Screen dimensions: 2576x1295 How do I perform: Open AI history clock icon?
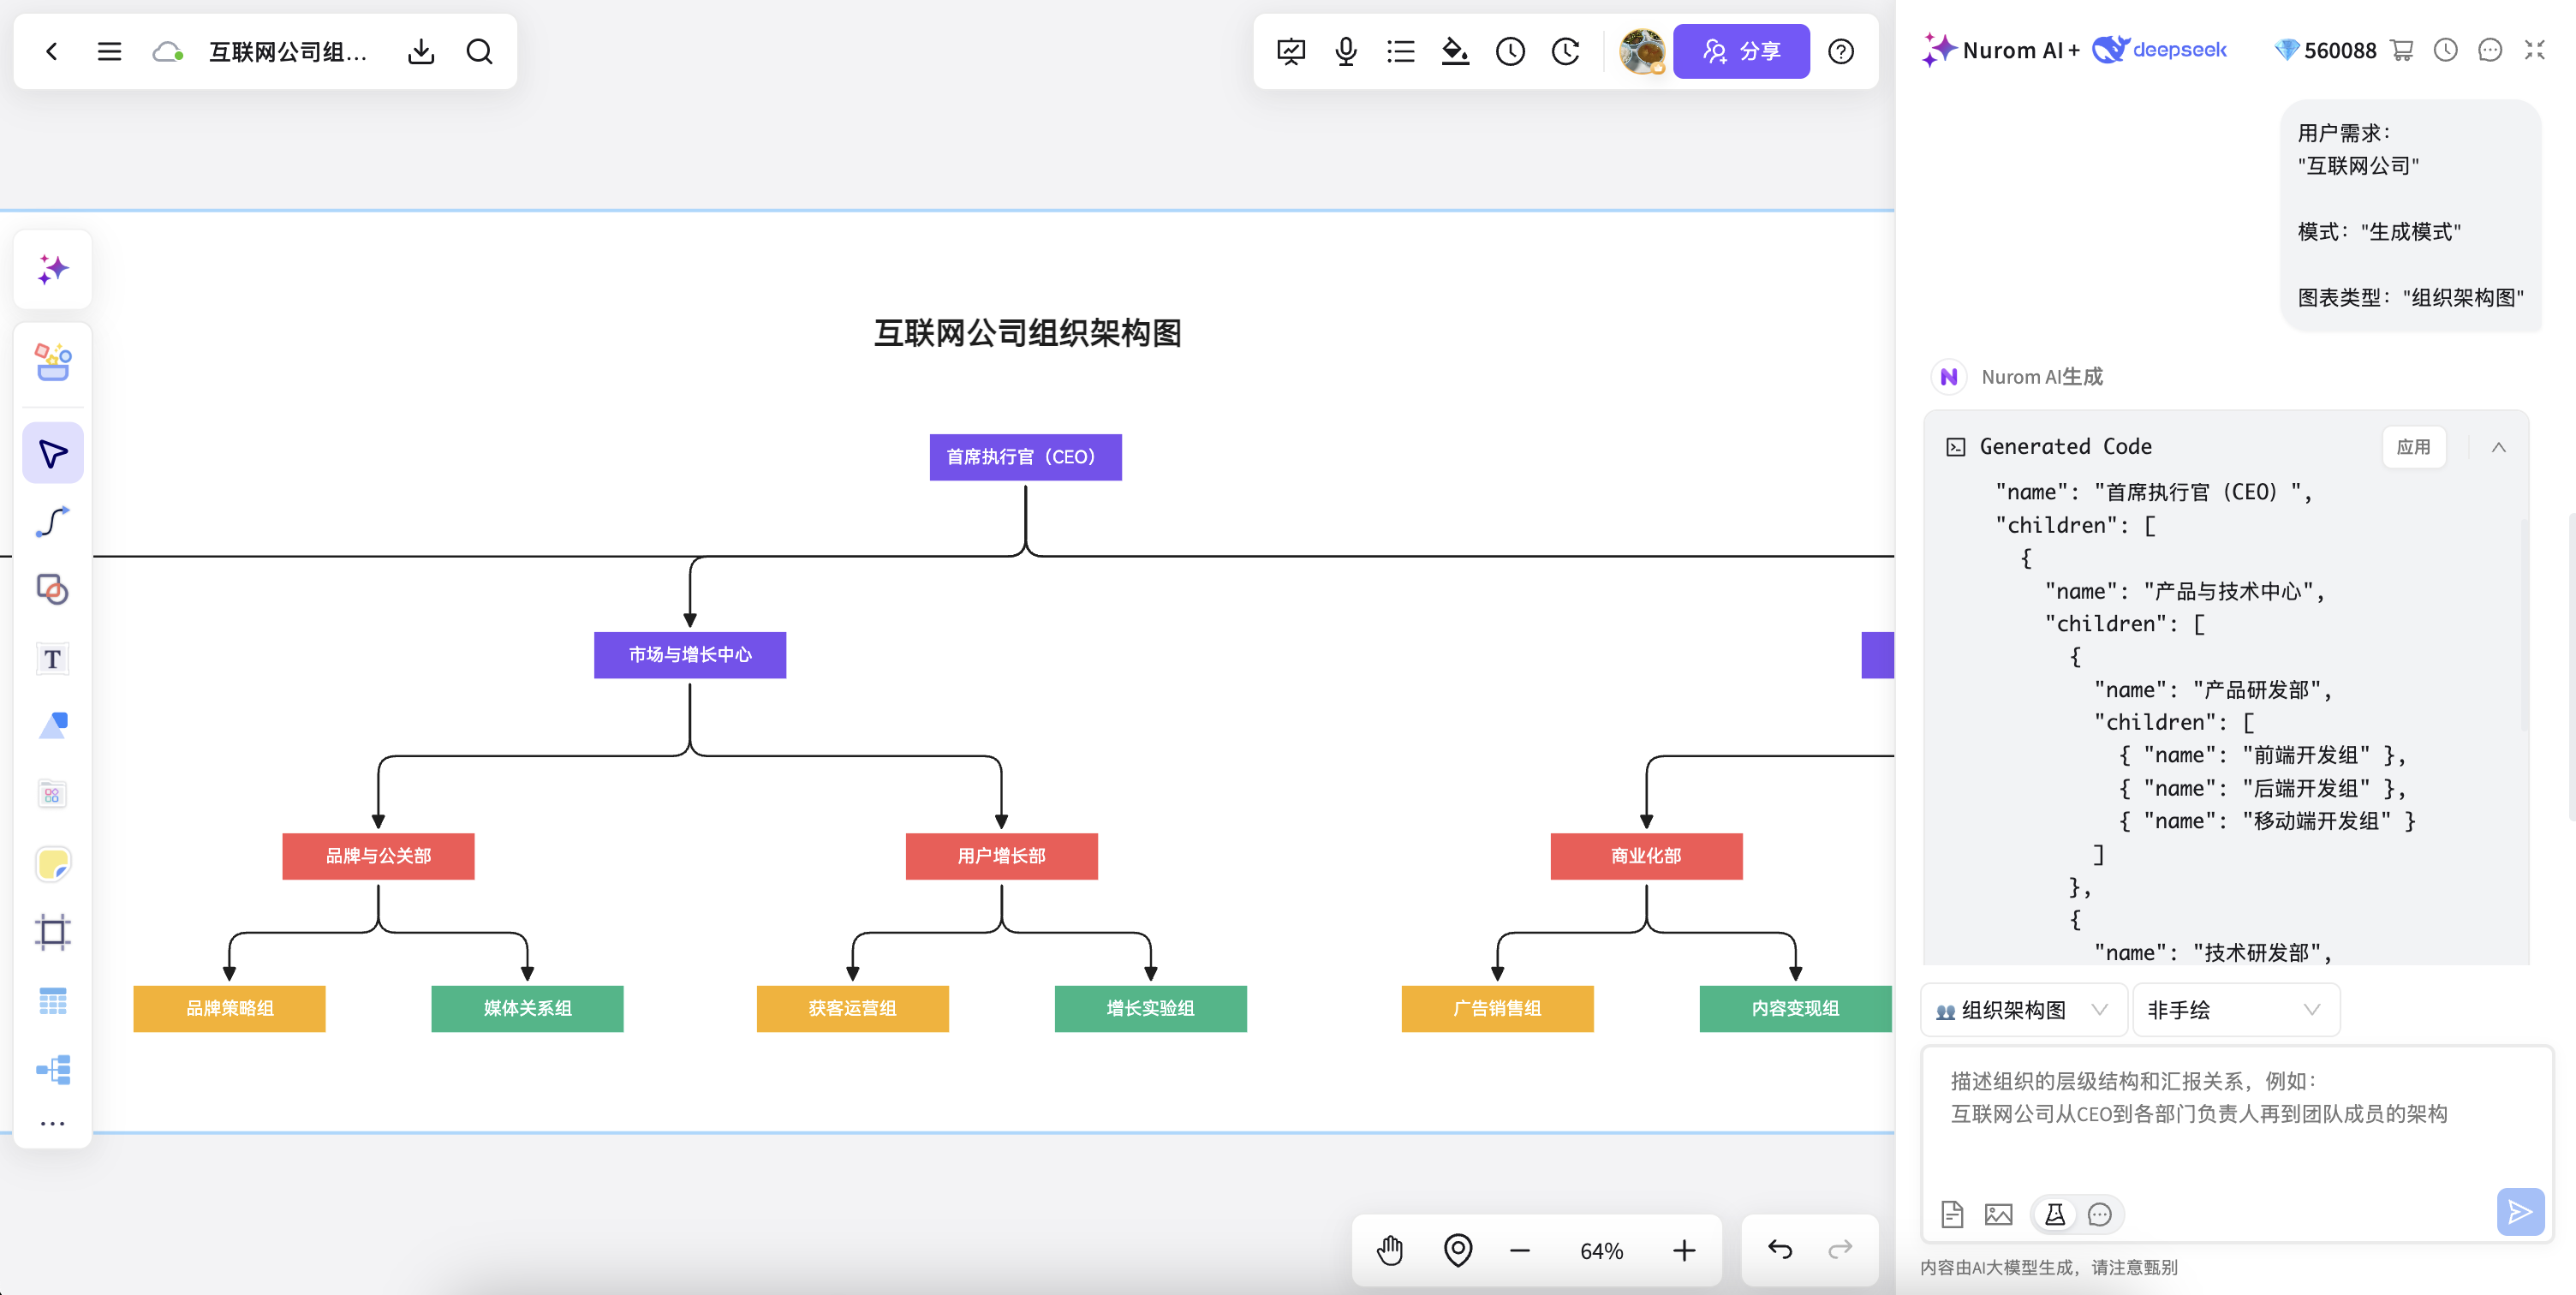tap(2446, 50)
